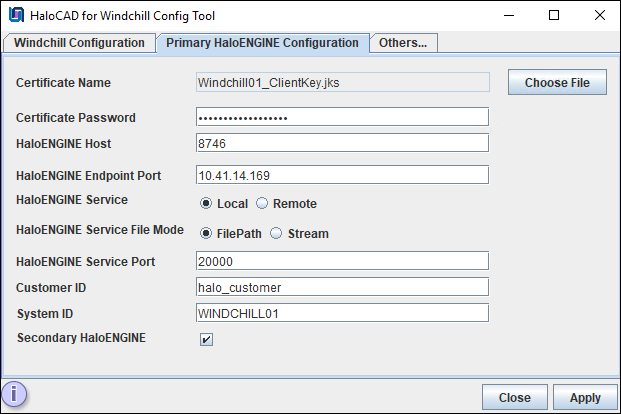The width and height of the screenshot is (621, 414).
Task: Click the Choose File button
Action: [557, 83]
